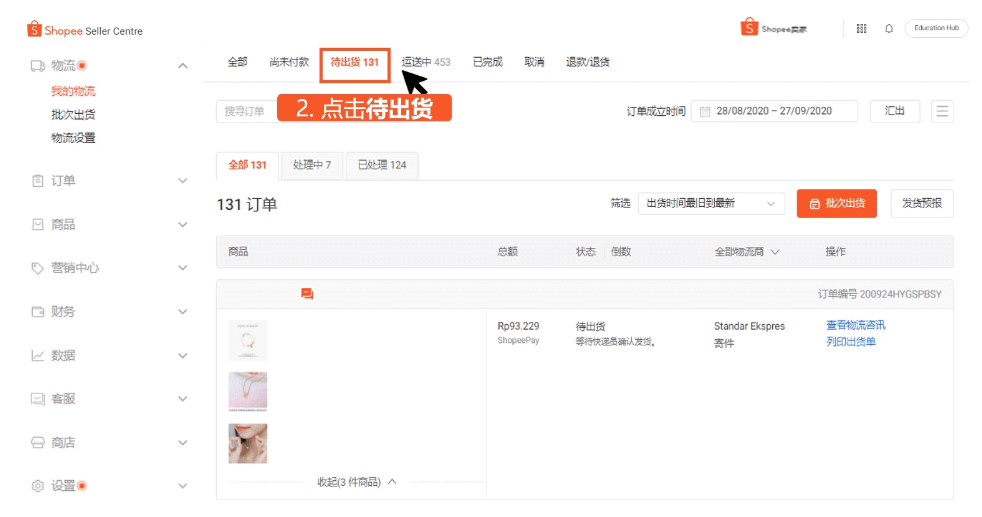
Task: Click the 搜寻订单 search field
Action: point(247,111)
